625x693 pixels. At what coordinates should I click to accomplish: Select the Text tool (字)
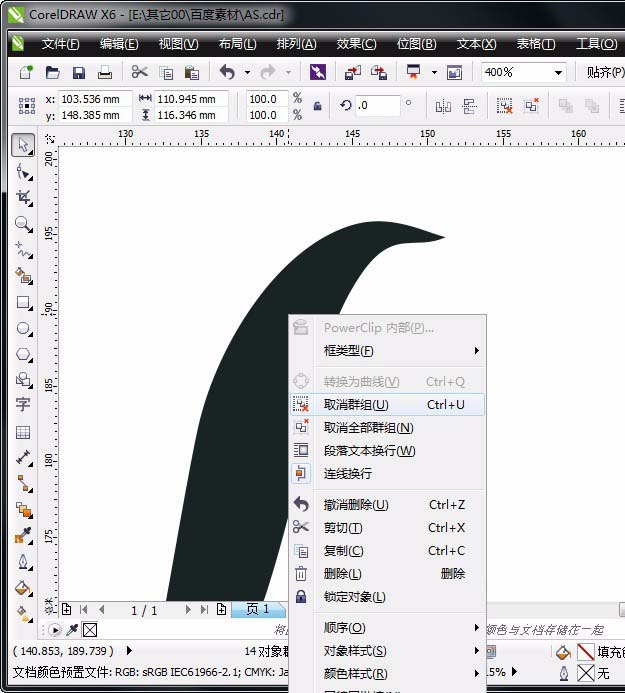(x=22, y=405)
